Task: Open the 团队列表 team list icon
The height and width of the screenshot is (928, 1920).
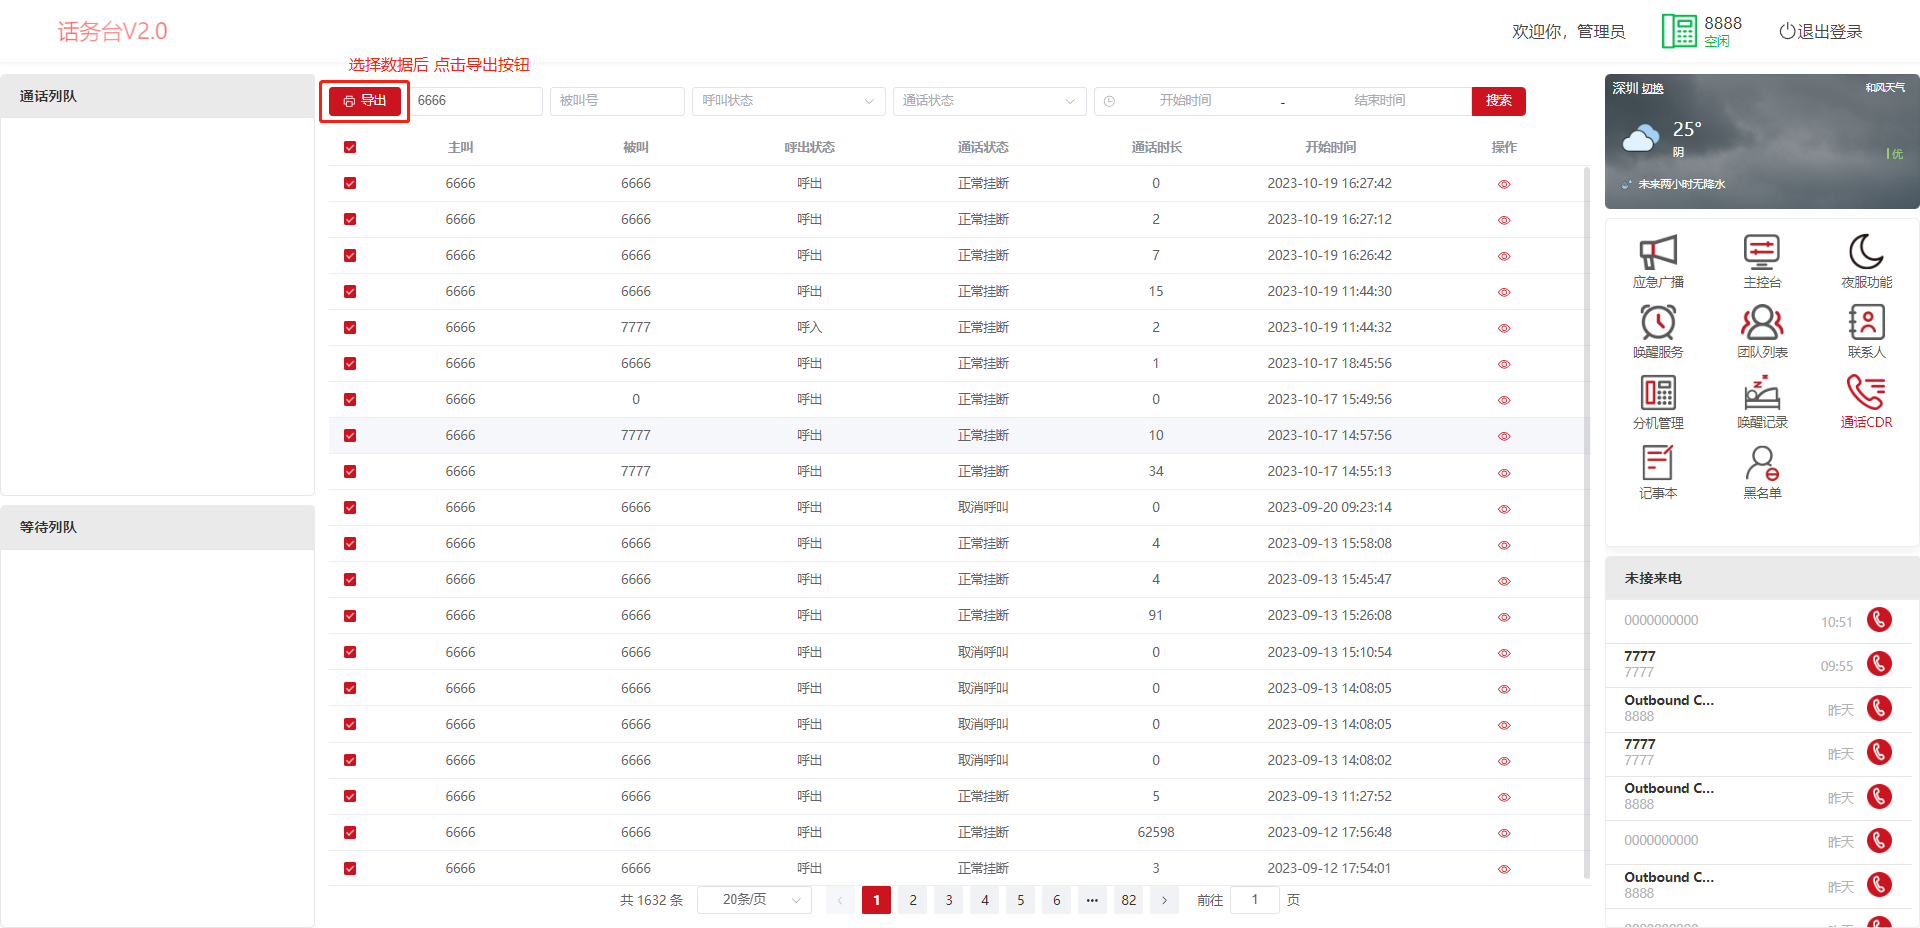Action: coord(1761,330)
